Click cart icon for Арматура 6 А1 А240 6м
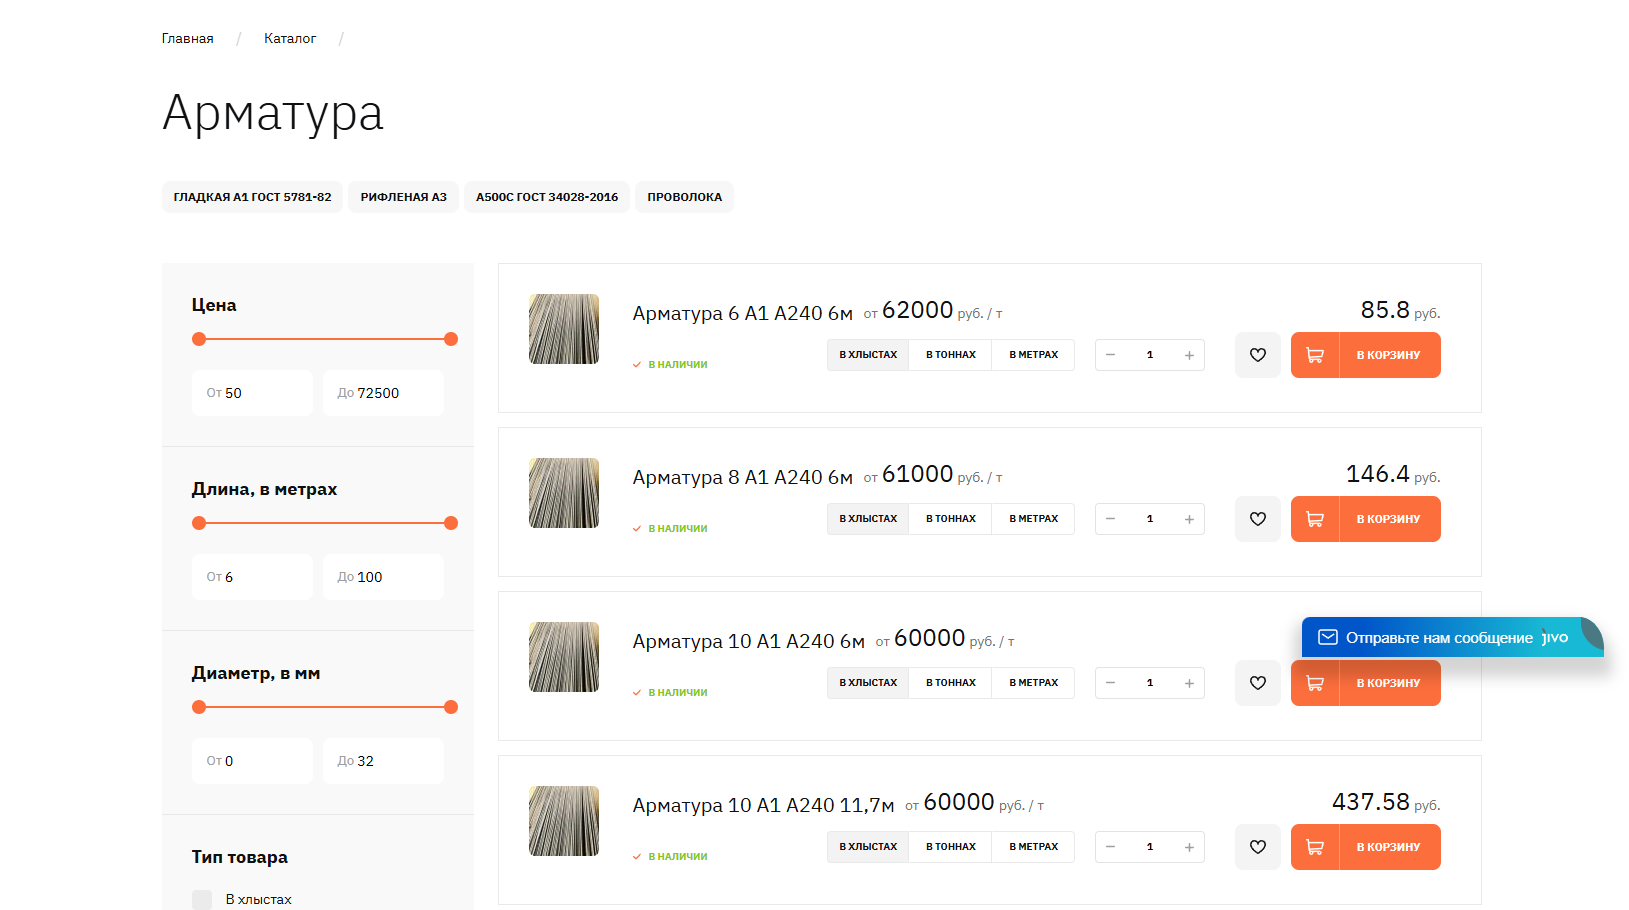This screenshot has width=1629, height=910. pyautogui.click(x=1315, y=355)
